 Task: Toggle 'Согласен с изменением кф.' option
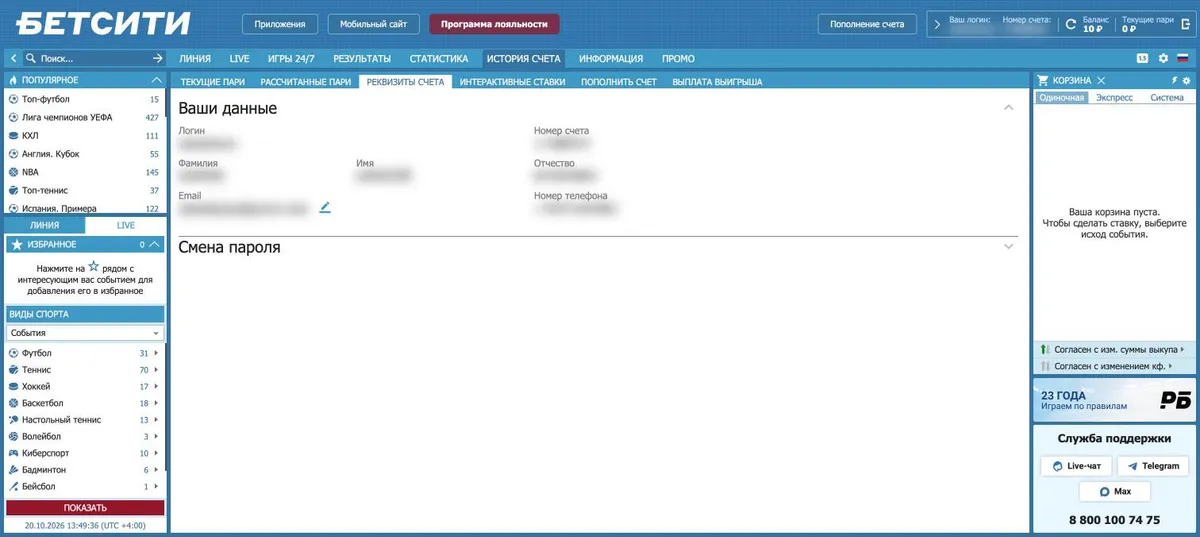(1112, 367)
